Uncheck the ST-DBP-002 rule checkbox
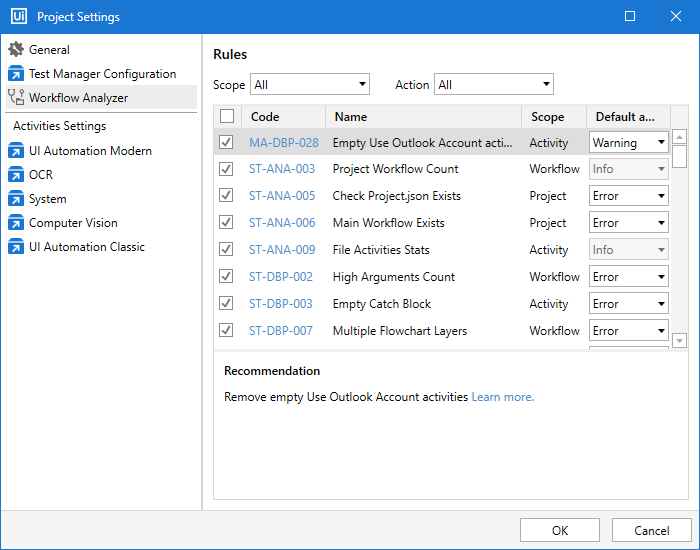This screenshot has width=700, height=550. 226,277
